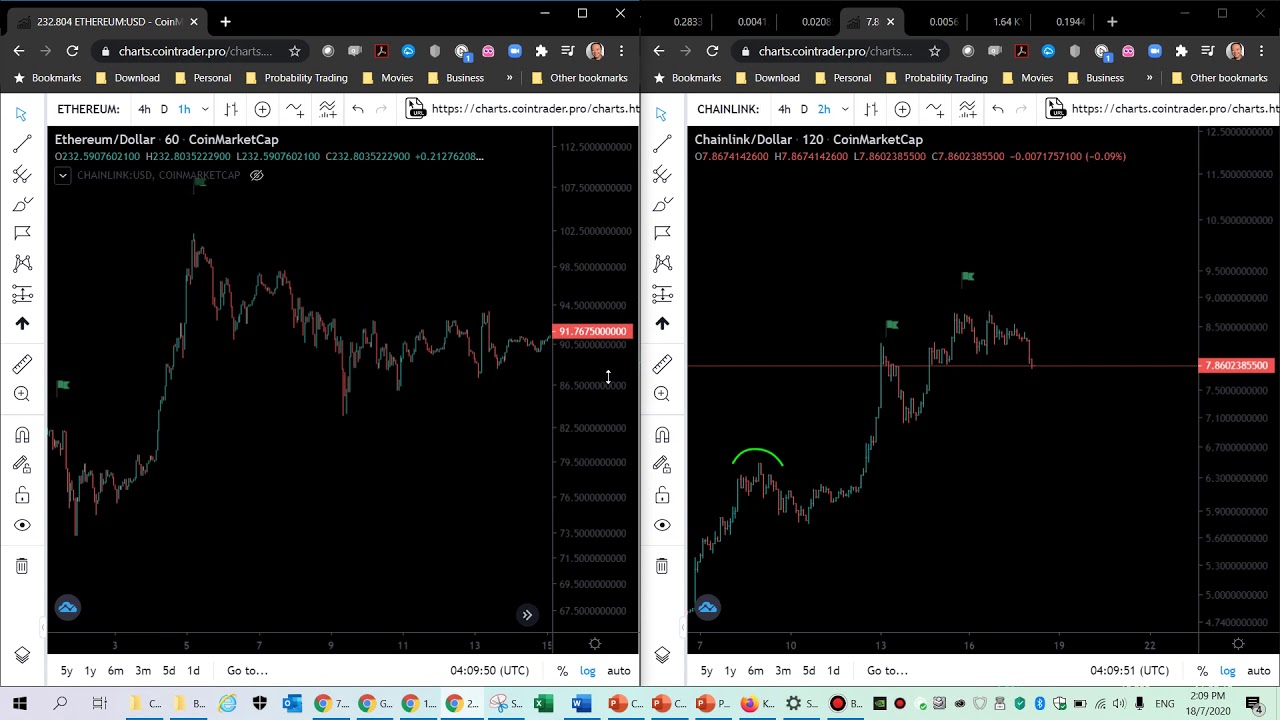Screen dimensions: 1280x720
Task: Select the ruler tool in the Chainlink chart
Action: [x=662, y=364]
